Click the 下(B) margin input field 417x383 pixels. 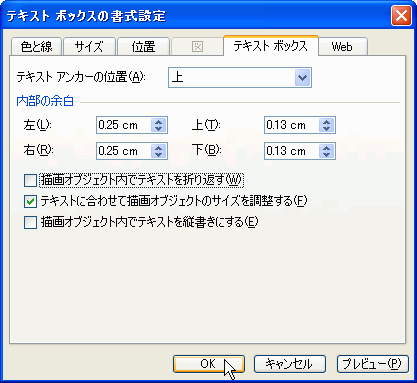coord(292,151)
